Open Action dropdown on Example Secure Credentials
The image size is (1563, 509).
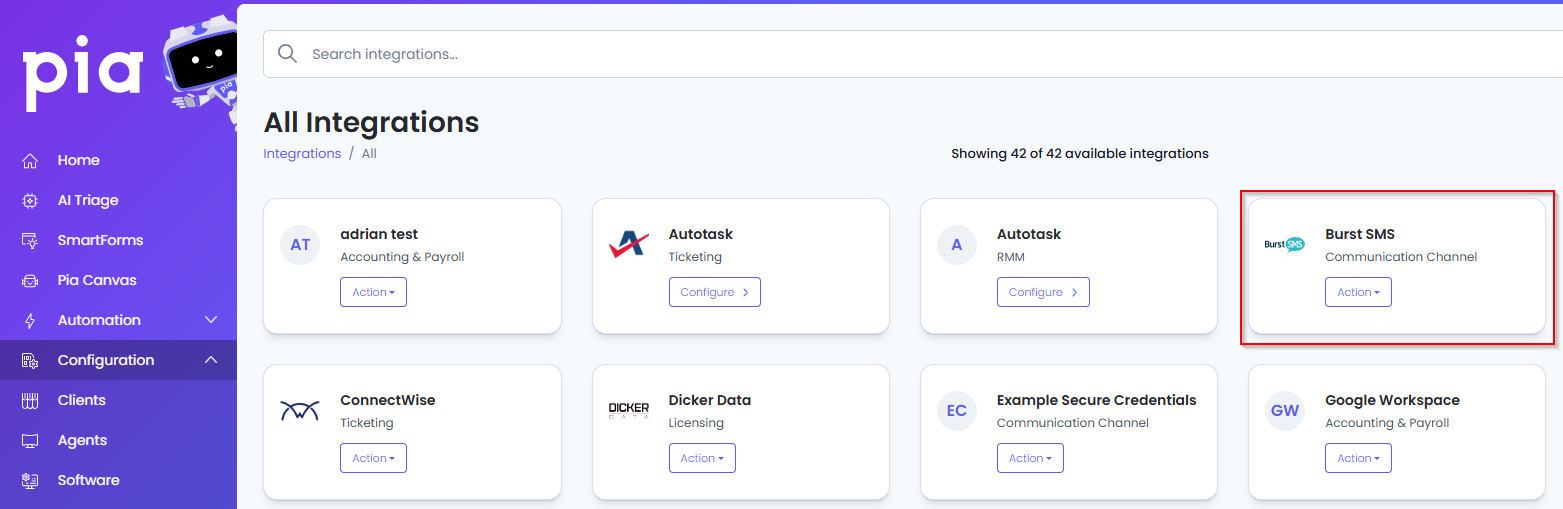pos(1030,458)
